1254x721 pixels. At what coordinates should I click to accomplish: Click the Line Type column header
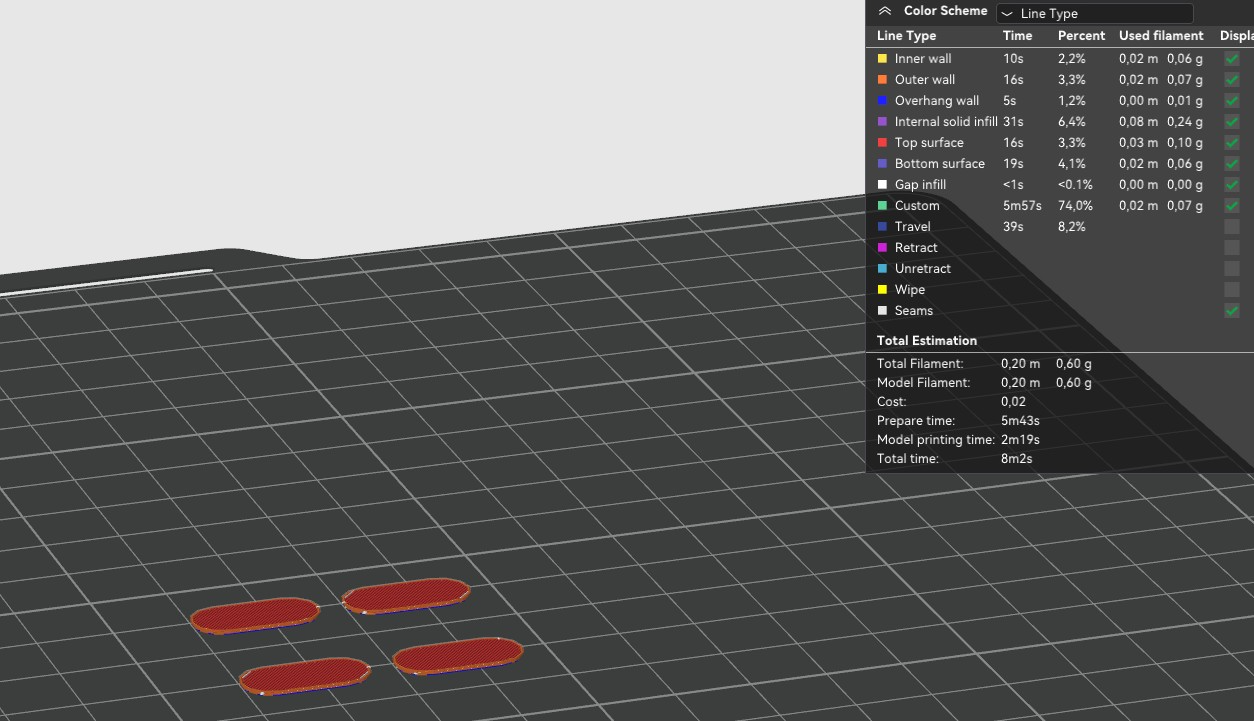(x=906, y=36)
